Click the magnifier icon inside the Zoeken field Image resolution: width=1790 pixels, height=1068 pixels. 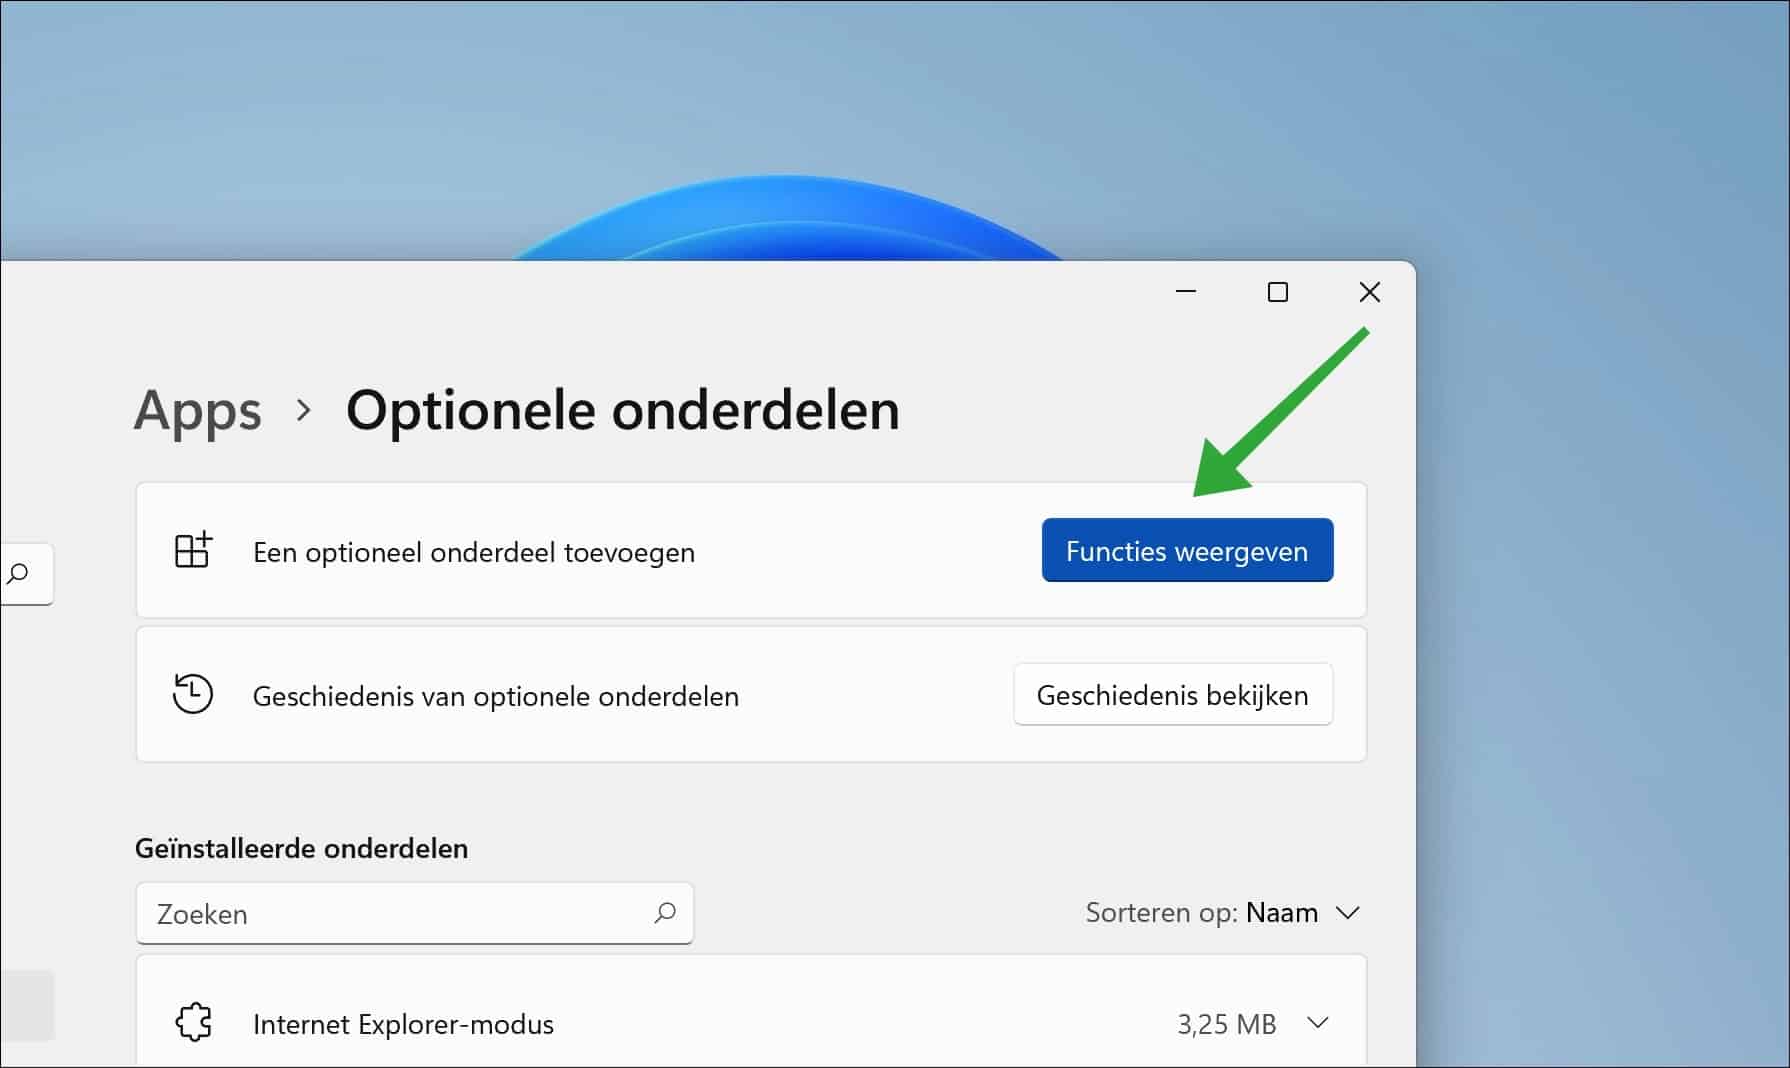pos(665,912)
